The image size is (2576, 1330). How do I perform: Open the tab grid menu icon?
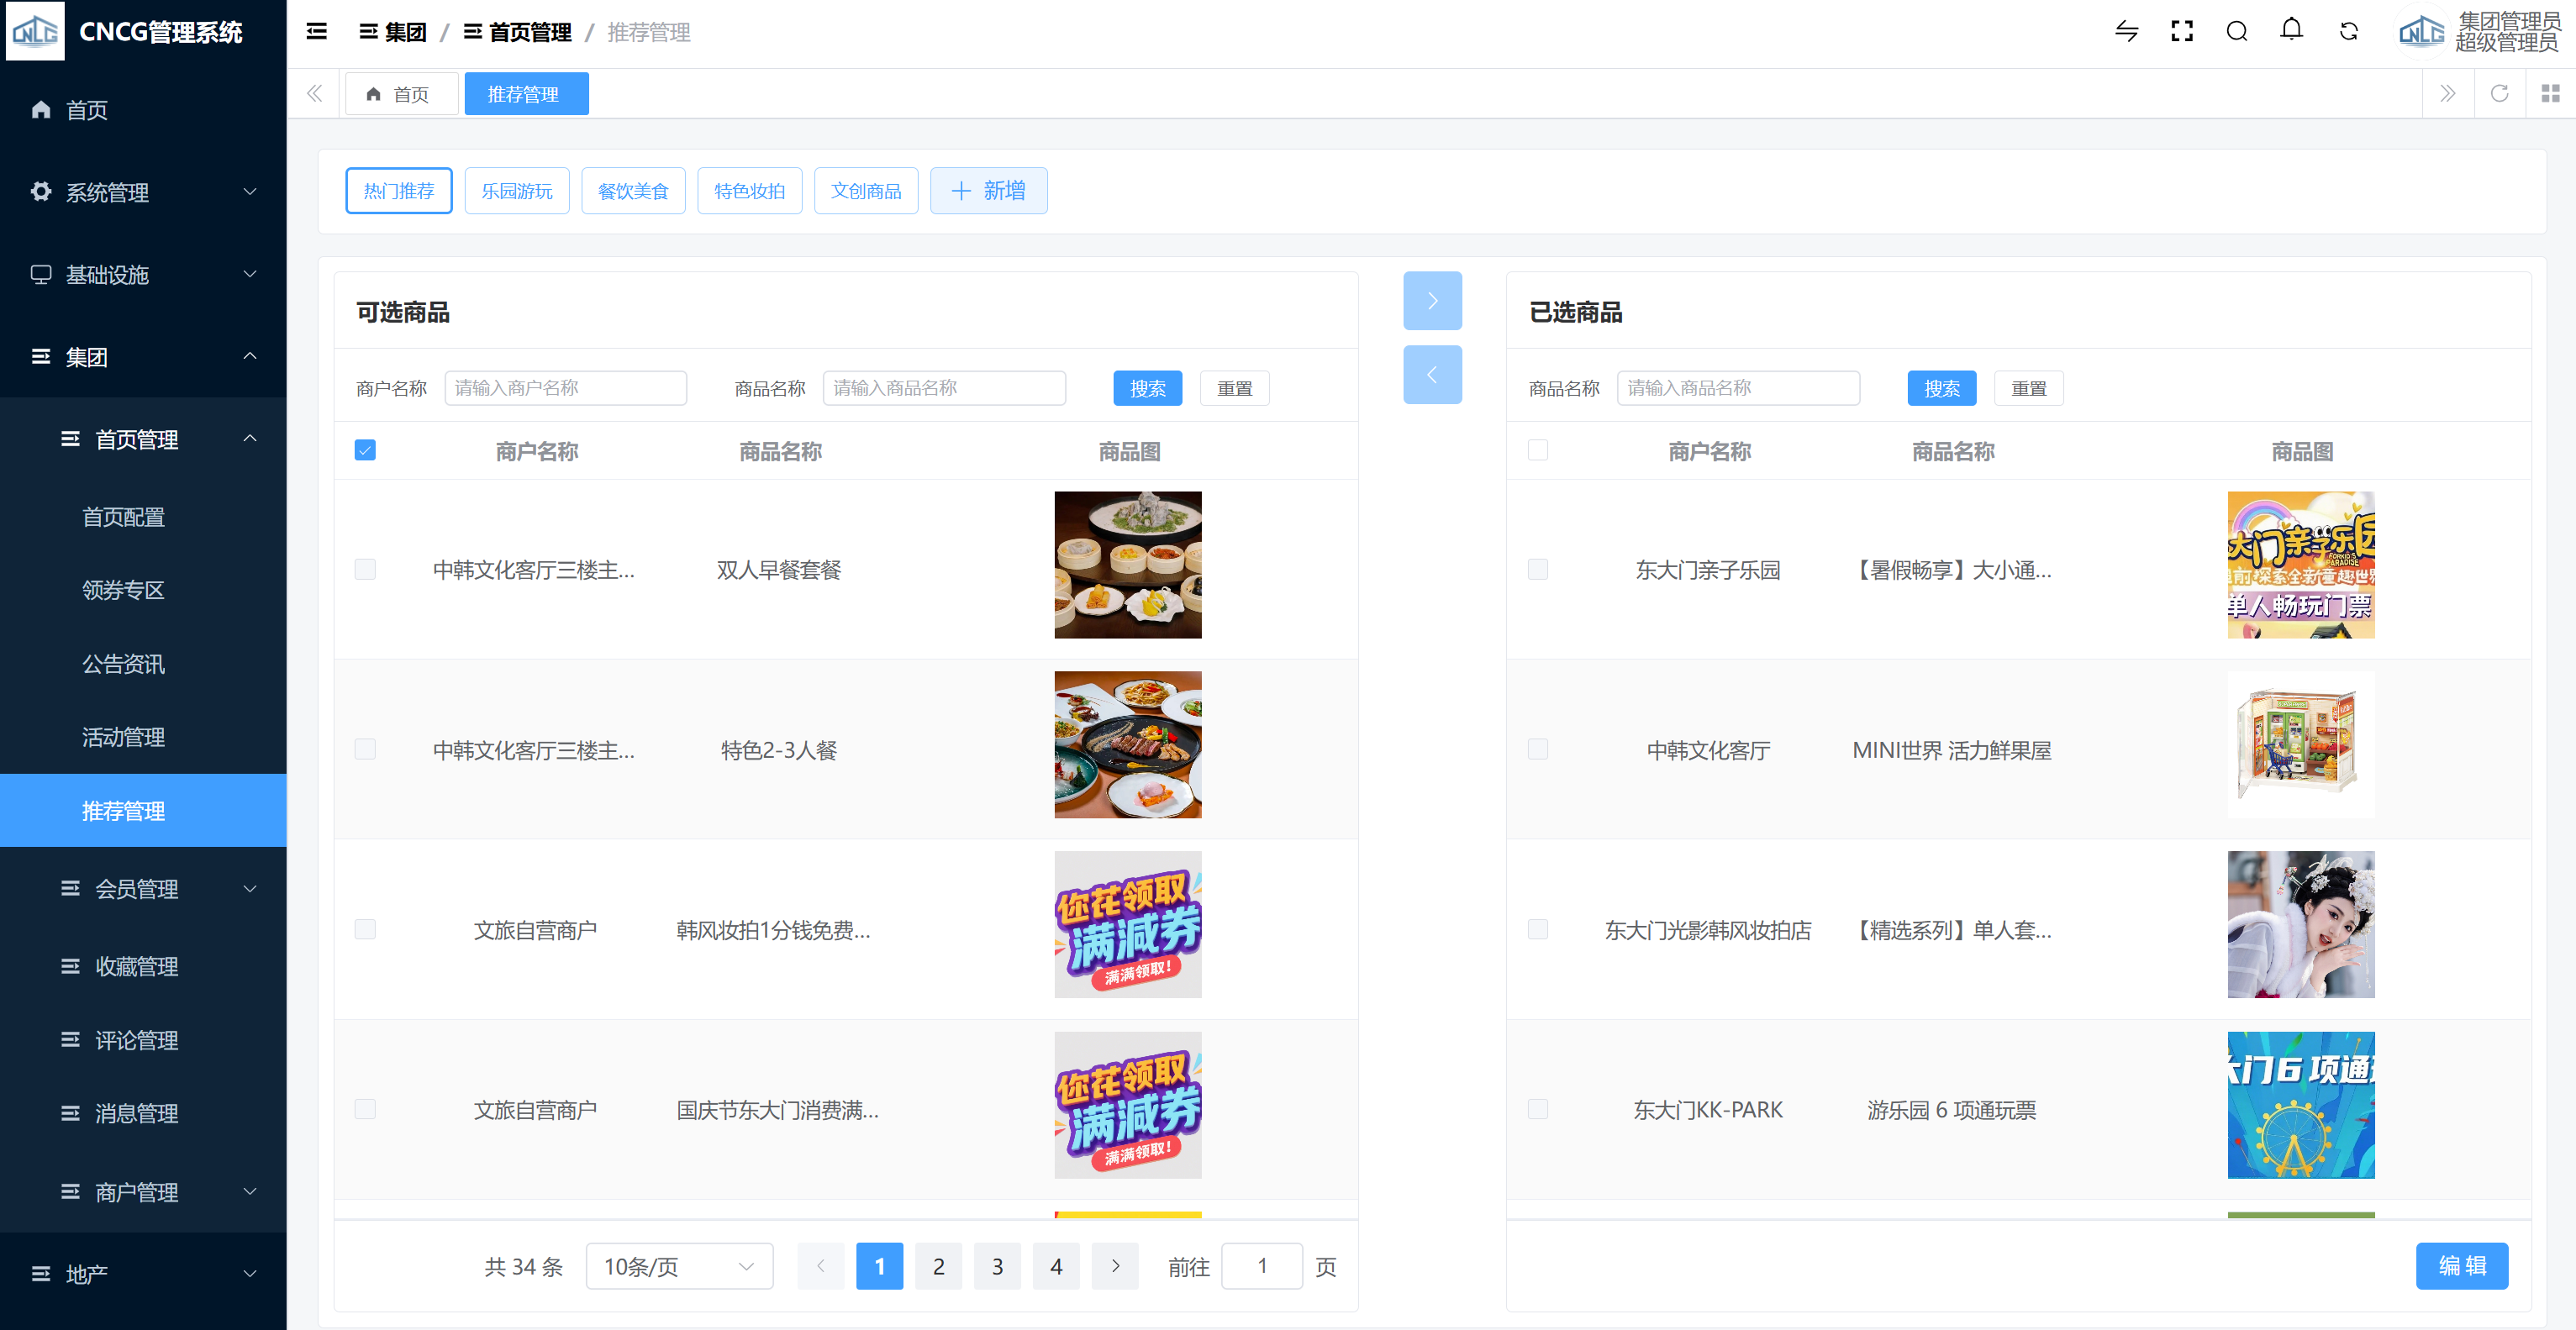(x=2550, y=94)
